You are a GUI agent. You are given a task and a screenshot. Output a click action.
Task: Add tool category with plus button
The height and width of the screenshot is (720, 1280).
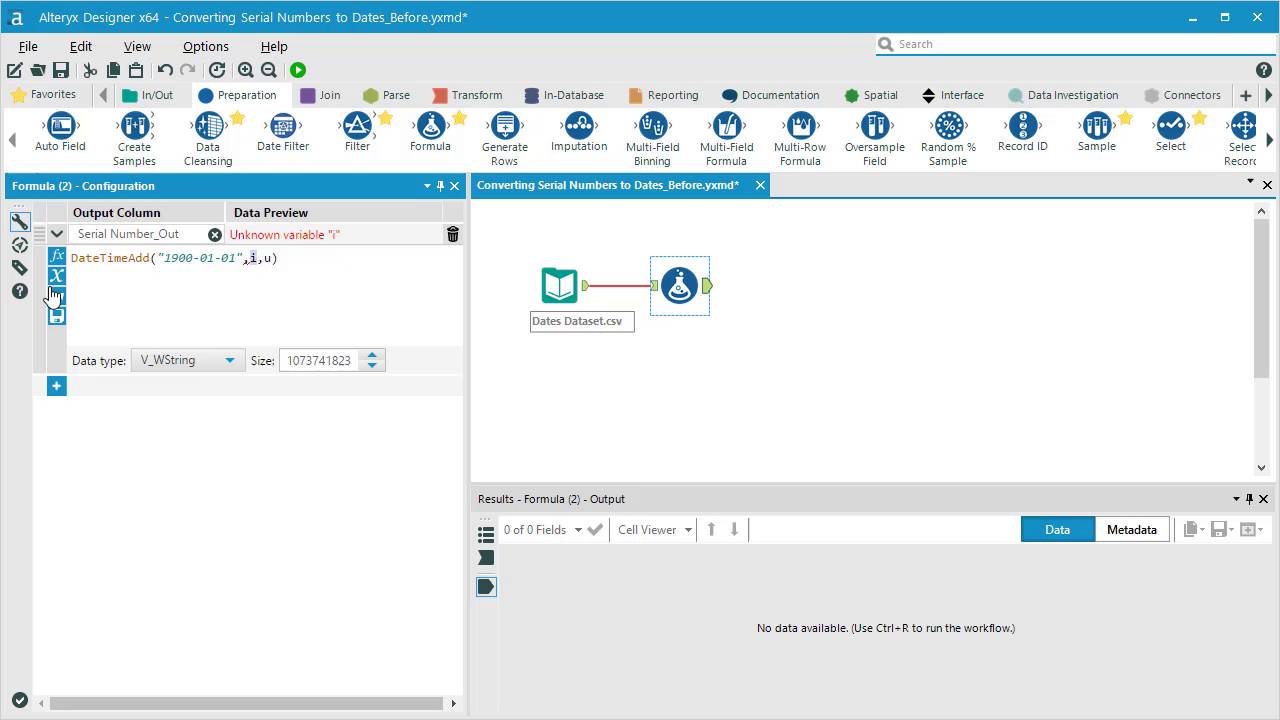coord(1245,95)
